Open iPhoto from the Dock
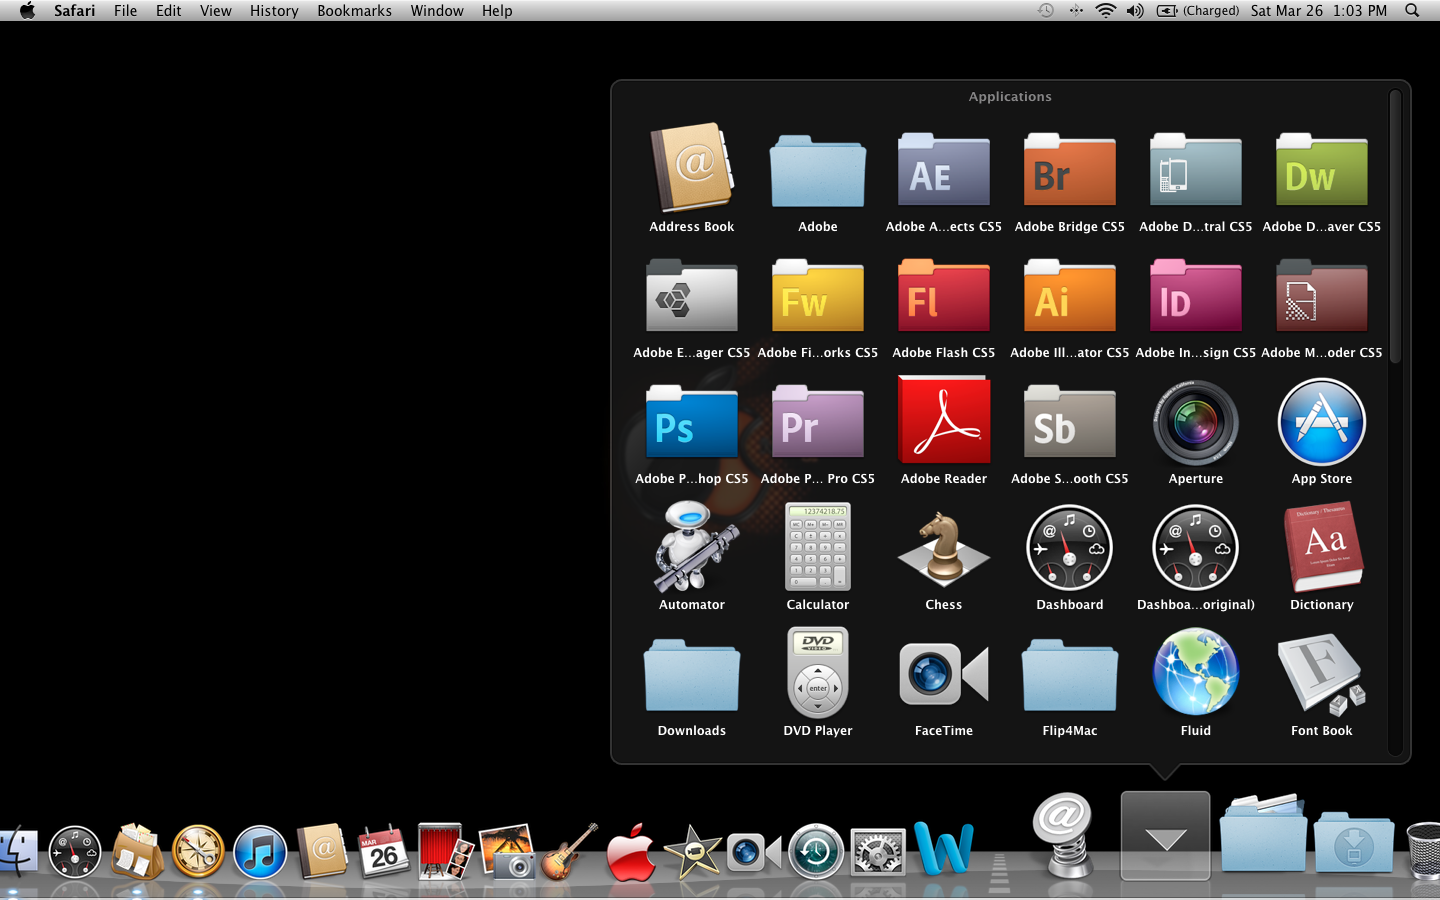1440x900 pixels. [x=507, y=851]
